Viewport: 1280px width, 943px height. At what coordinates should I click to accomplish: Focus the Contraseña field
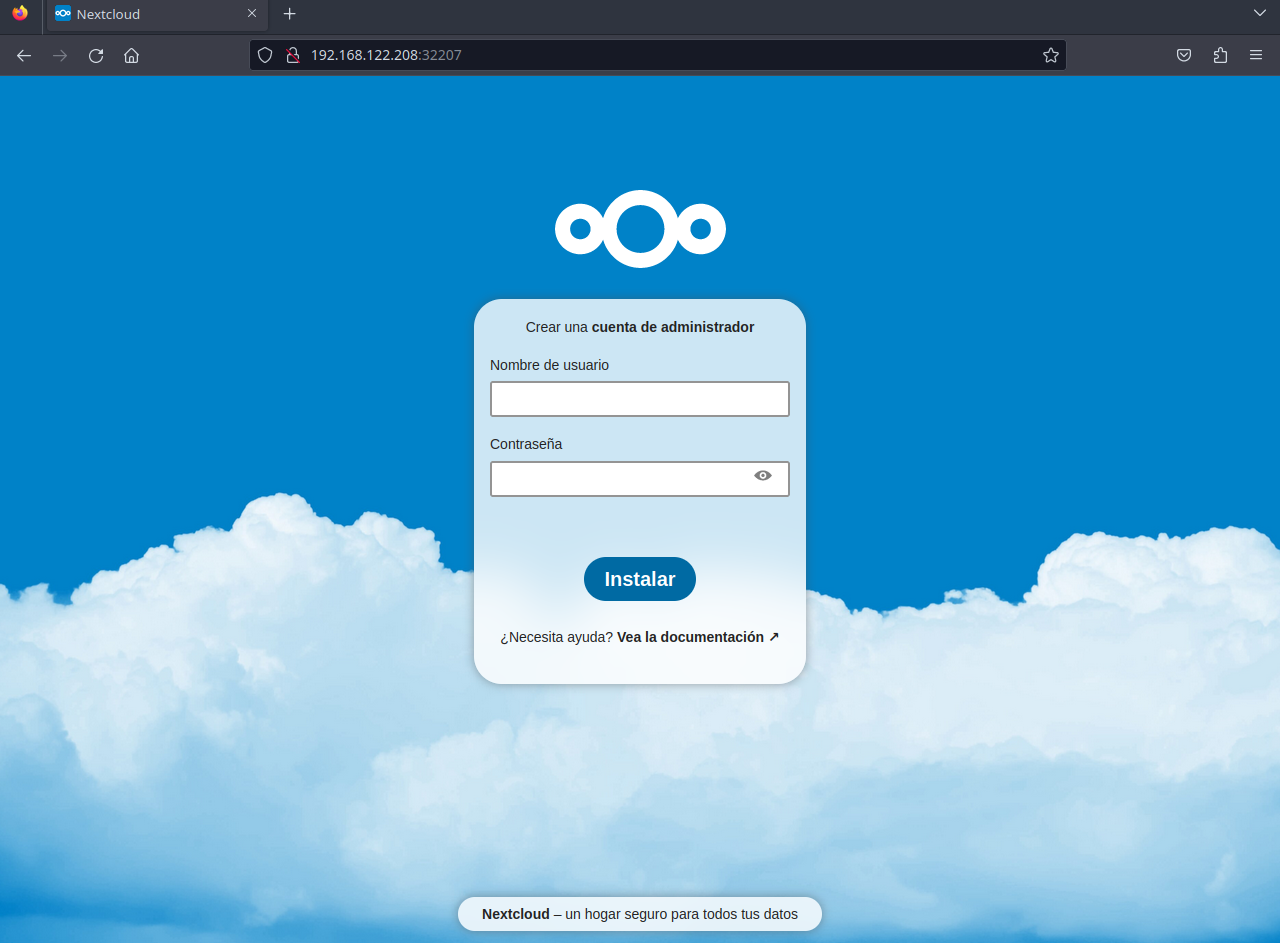640,479
